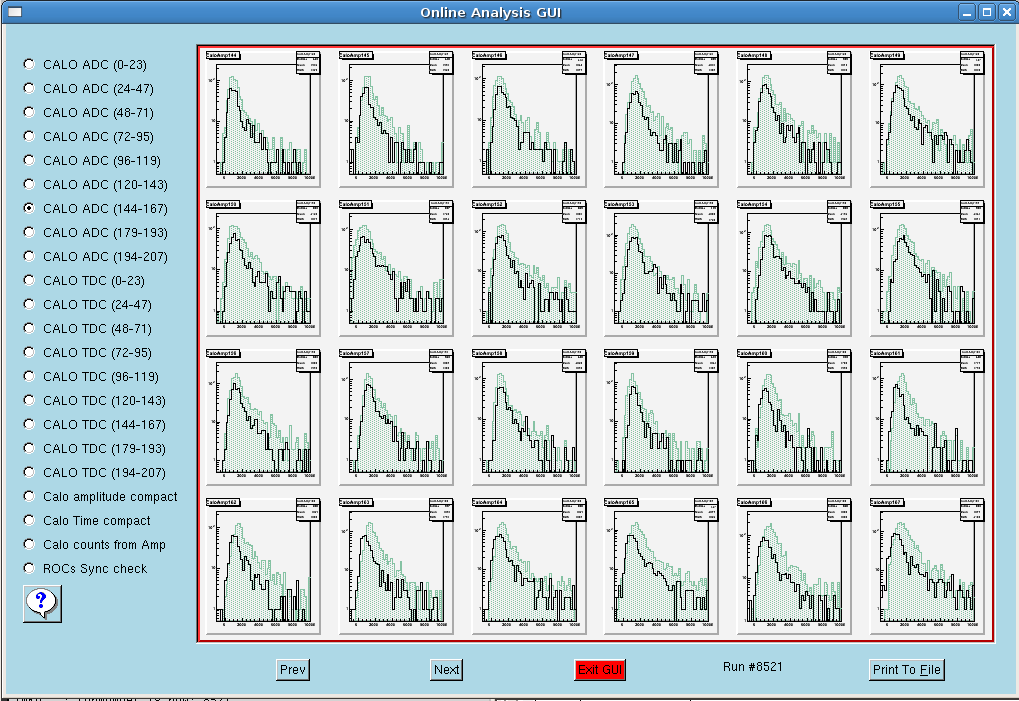Open the CaloAmp149 histogram plot
The width and height of the screenshot is (1019, 701).
coord(927,119)
